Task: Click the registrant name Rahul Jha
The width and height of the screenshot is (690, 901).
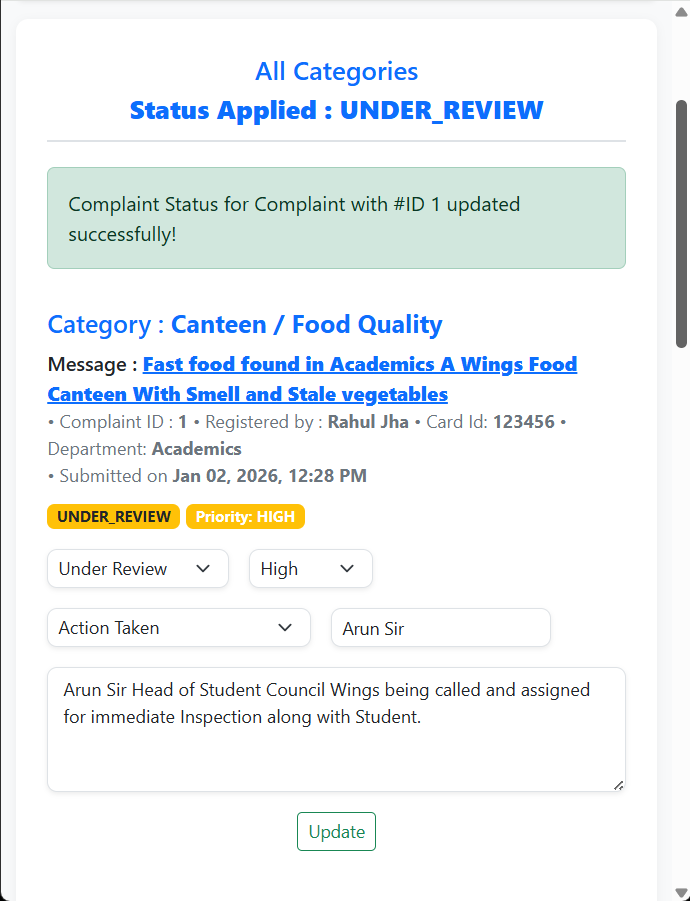Action: [368, 422]
